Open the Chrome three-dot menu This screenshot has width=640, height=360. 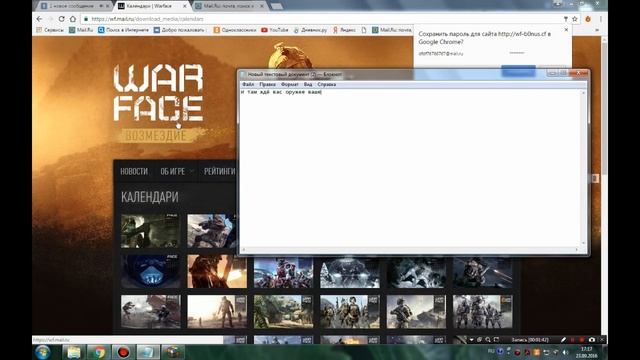point(600,19)
